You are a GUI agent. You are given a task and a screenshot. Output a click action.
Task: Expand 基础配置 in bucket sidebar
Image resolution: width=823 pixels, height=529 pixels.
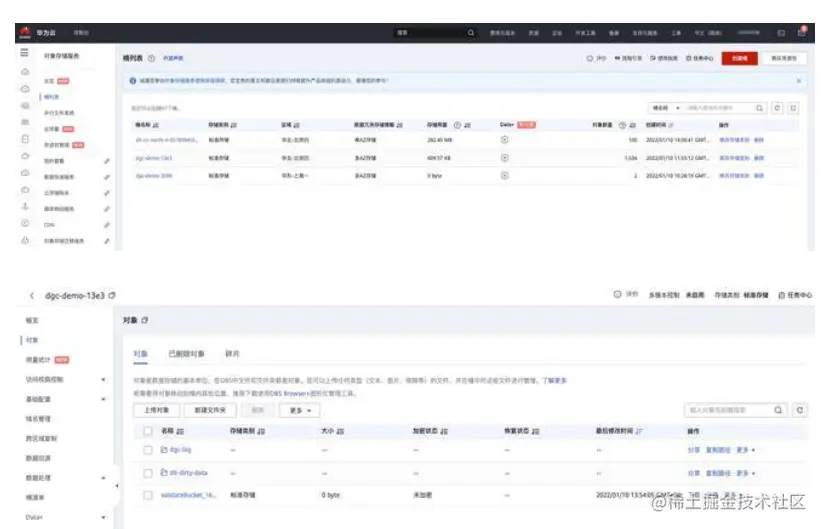103,399
